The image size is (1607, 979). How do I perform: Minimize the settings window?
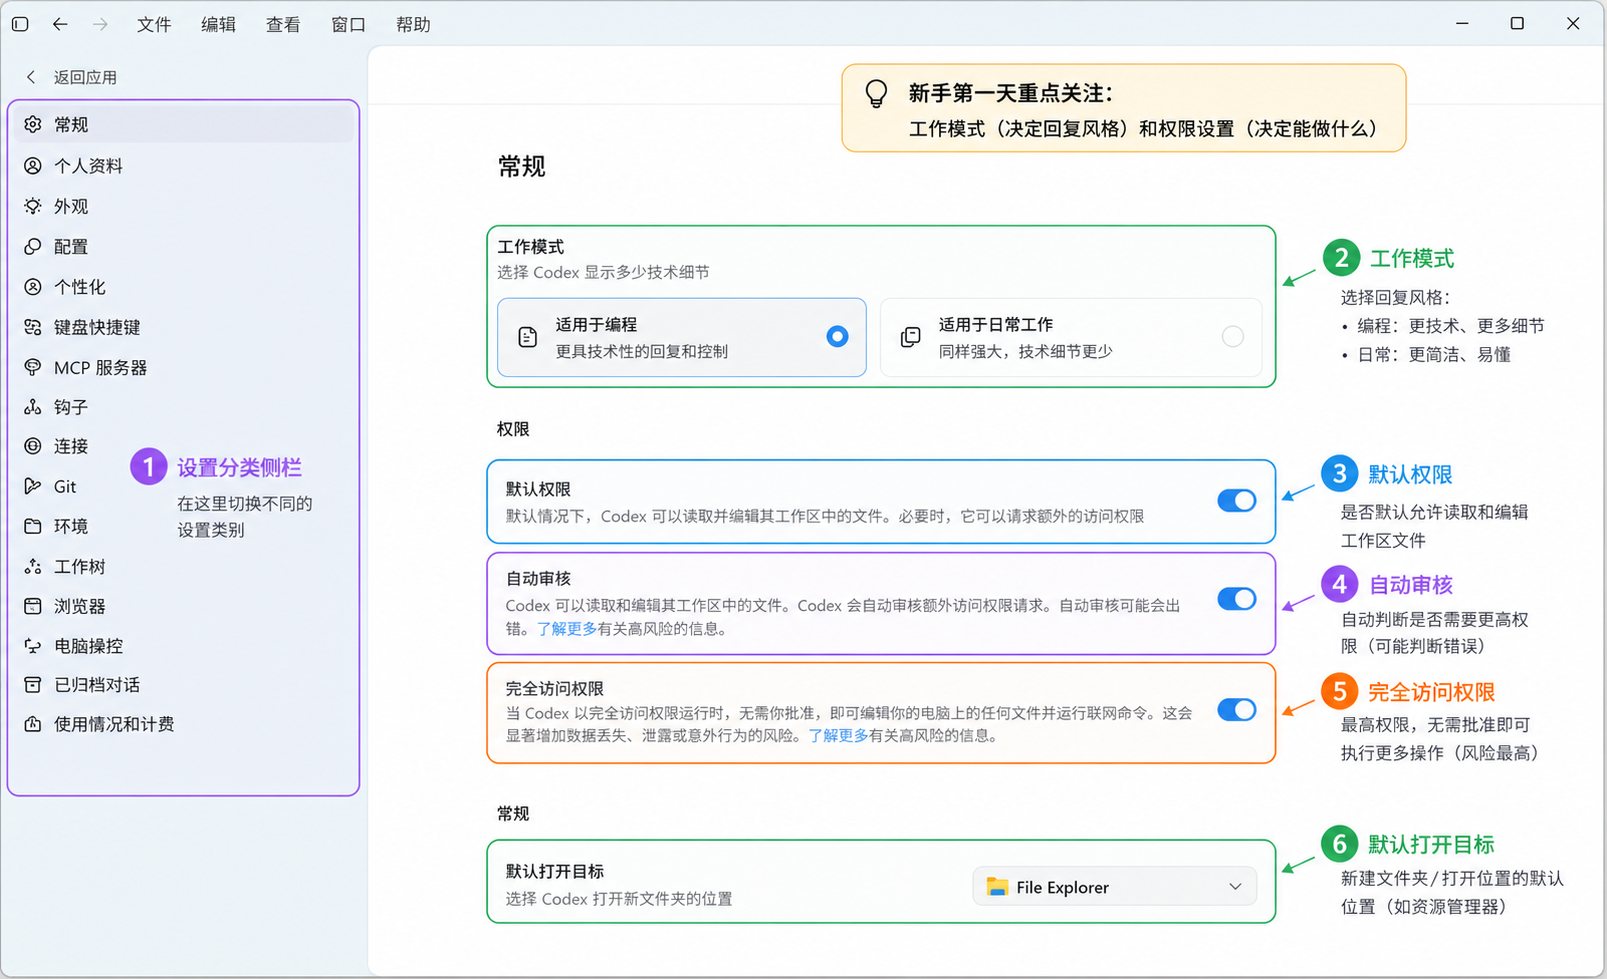click(1462, 23)
